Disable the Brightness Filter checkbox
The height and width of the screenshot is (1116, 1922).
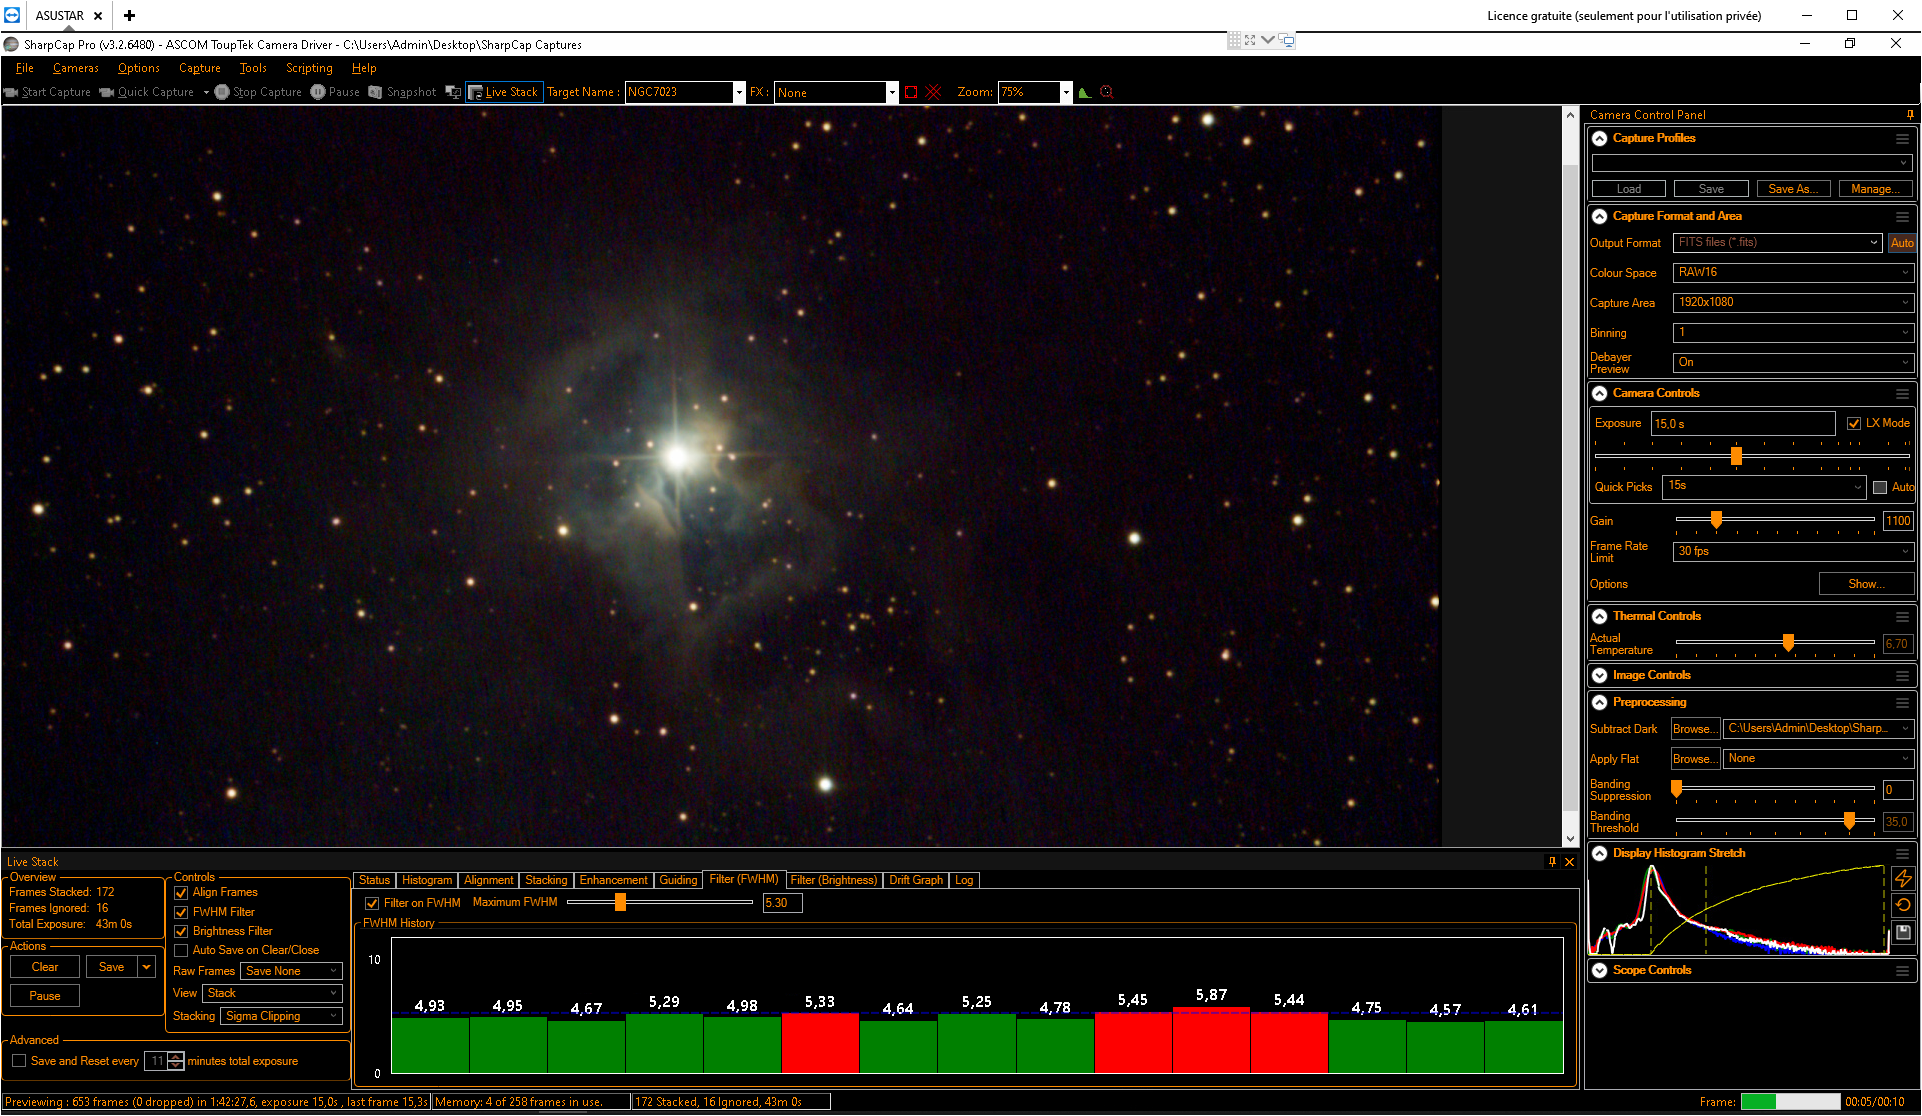point(181,931)
